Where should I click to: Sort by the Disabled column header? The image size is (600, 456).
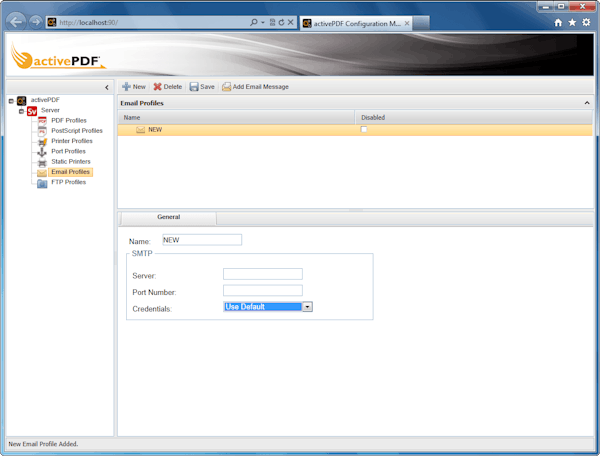[x=474, y=117]
